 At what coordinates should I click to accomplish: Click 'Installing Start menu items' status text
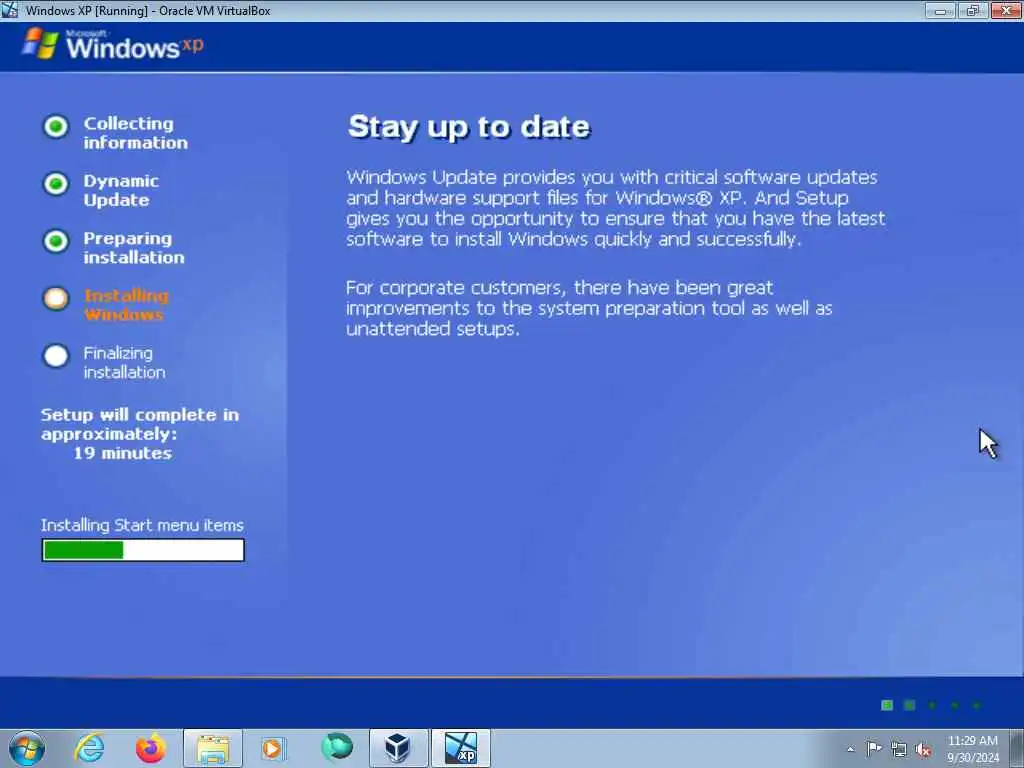pos(142,525)
